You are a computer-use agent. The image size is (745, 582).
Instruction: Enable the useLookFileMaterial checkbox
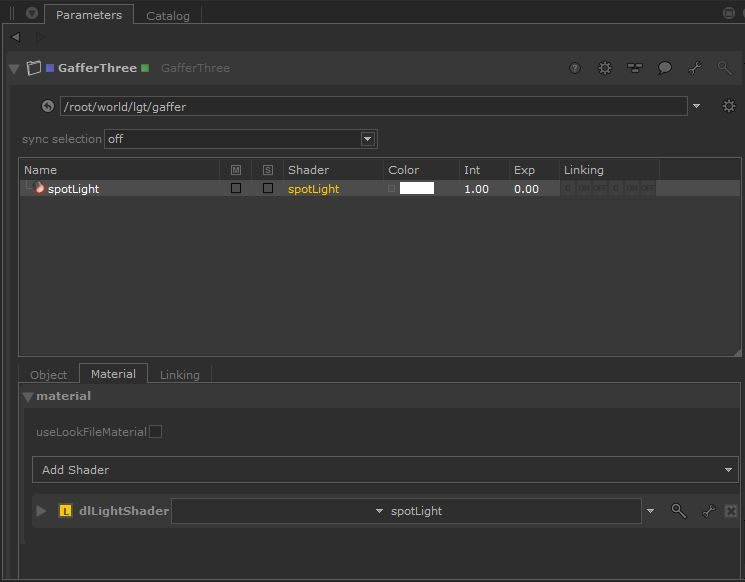[x=155, y=432]
